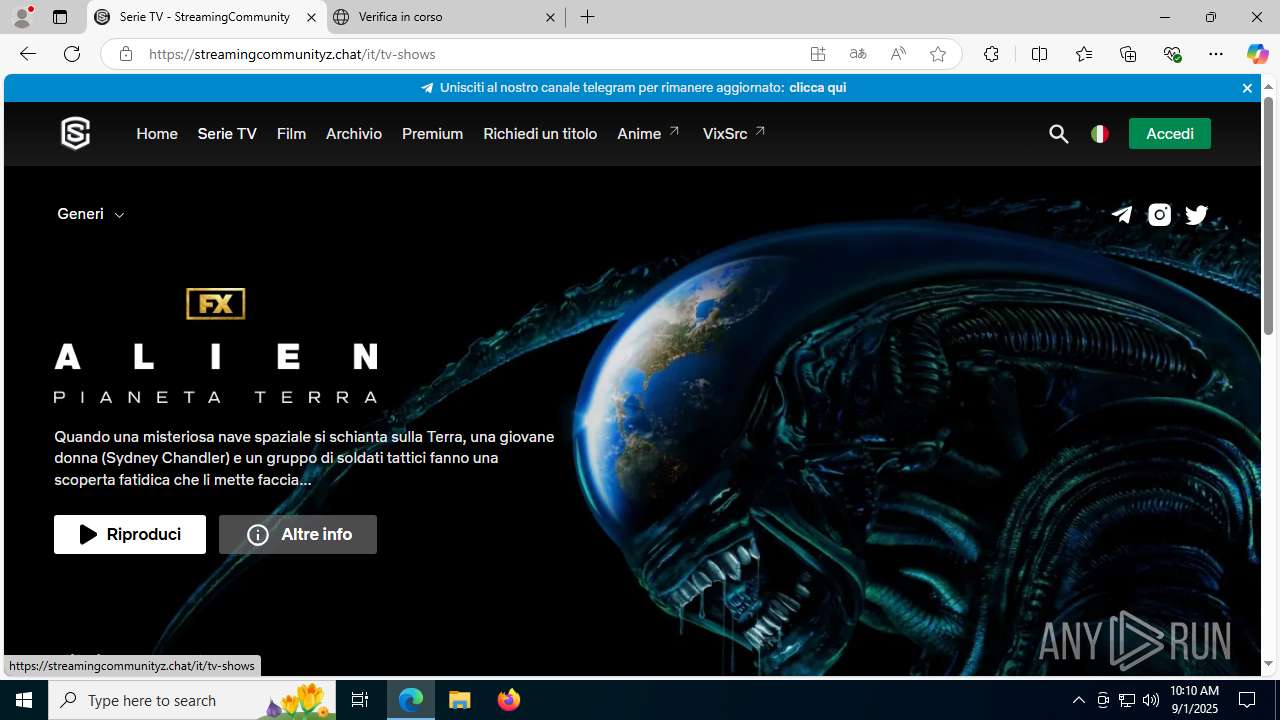Viewport: 1280px width, 720px height.
Task: Open the Telegram social icon
Action: (1122, 215)
